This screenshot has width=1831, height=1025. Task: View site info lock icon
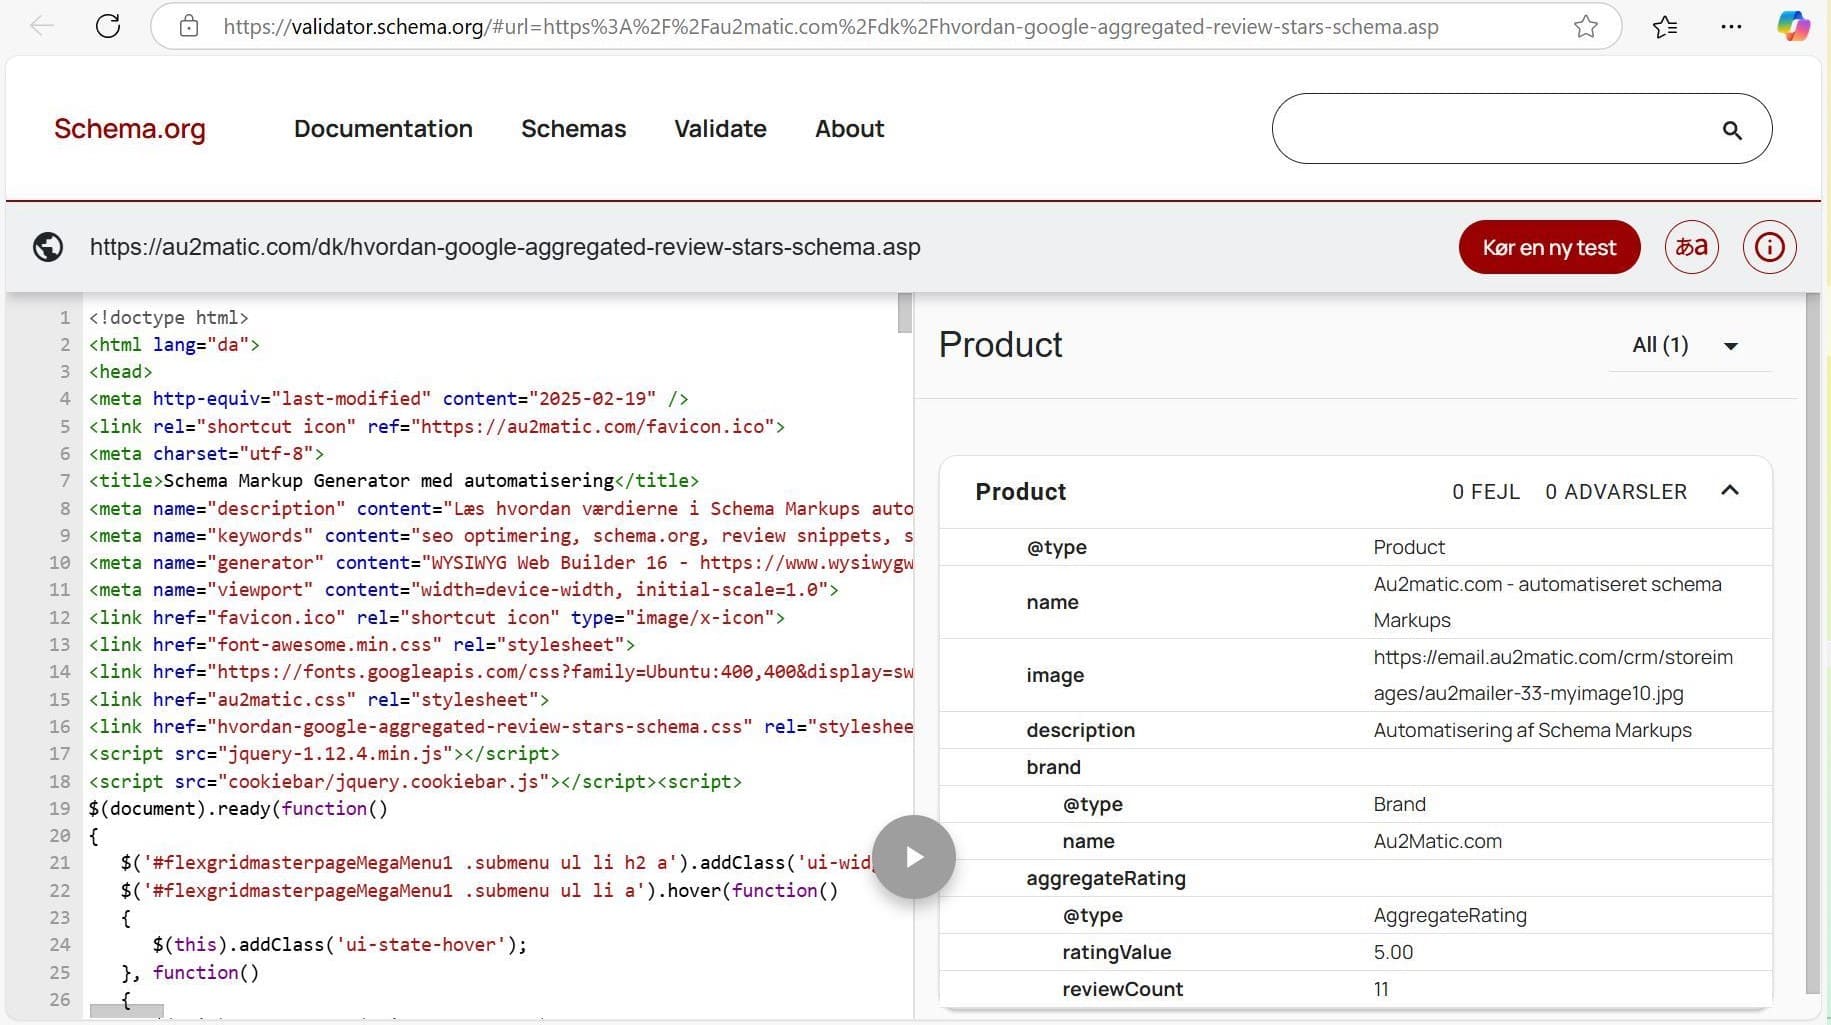coord(189,27)
